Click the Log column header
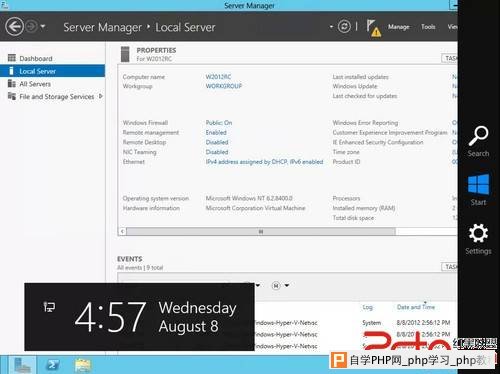Viewport: 500px width, 374px height. coord(368,307)
